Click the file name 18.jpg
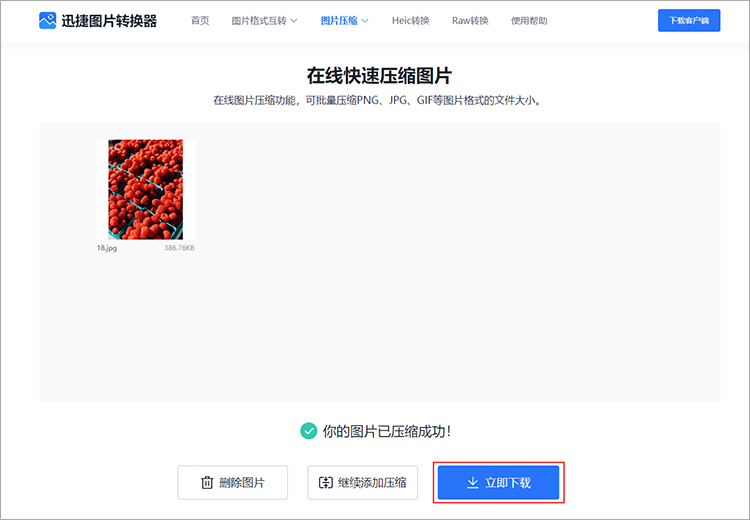The width and height of the screenshot is (750, 520). (107, 248)
